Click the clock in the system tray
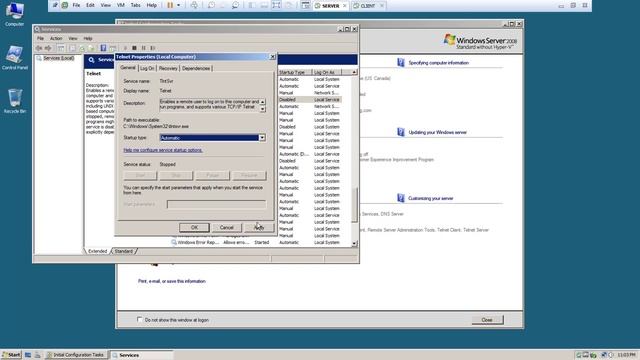Screen dimensions: 640x360 coord(627,355)
